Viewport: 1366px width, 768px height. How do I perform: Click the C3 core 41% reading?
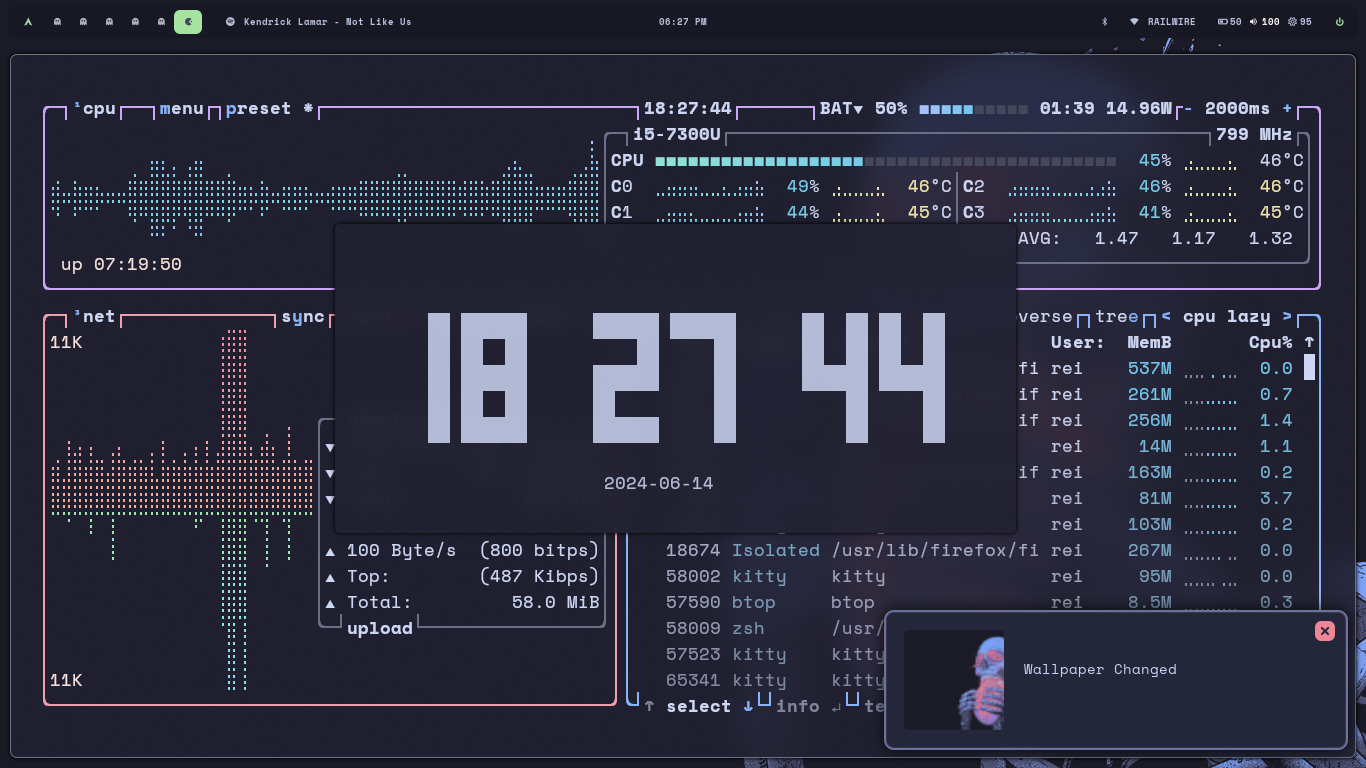click(x=1155, y=212)
